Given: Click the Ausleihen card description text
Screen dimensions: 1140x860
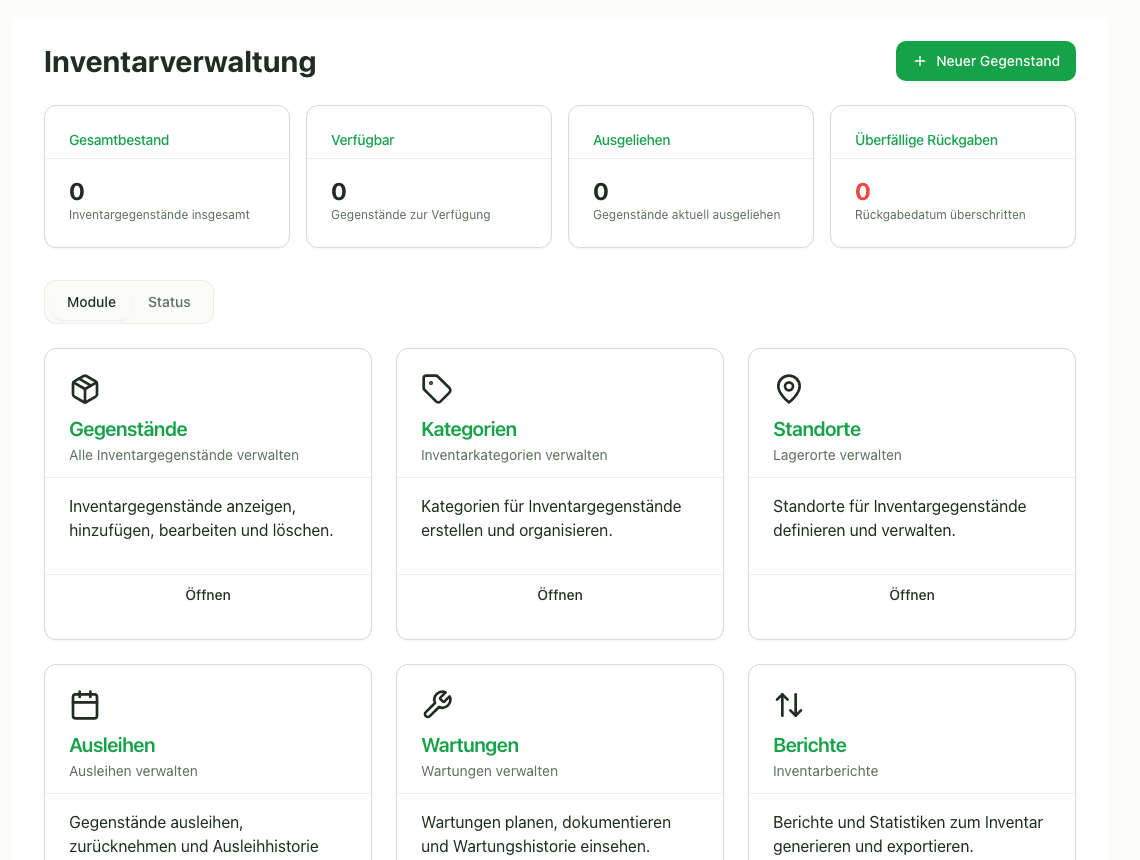Looking at the screenshot, I should (x=193, y=835).
